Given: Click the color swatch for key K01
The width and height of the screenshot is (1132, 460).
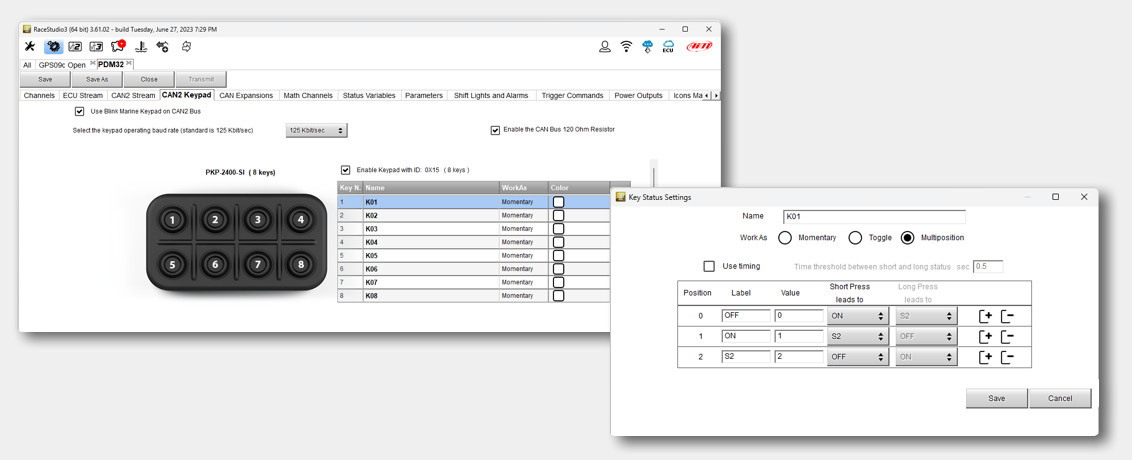Looking at the screenshot, I should 558,202.
